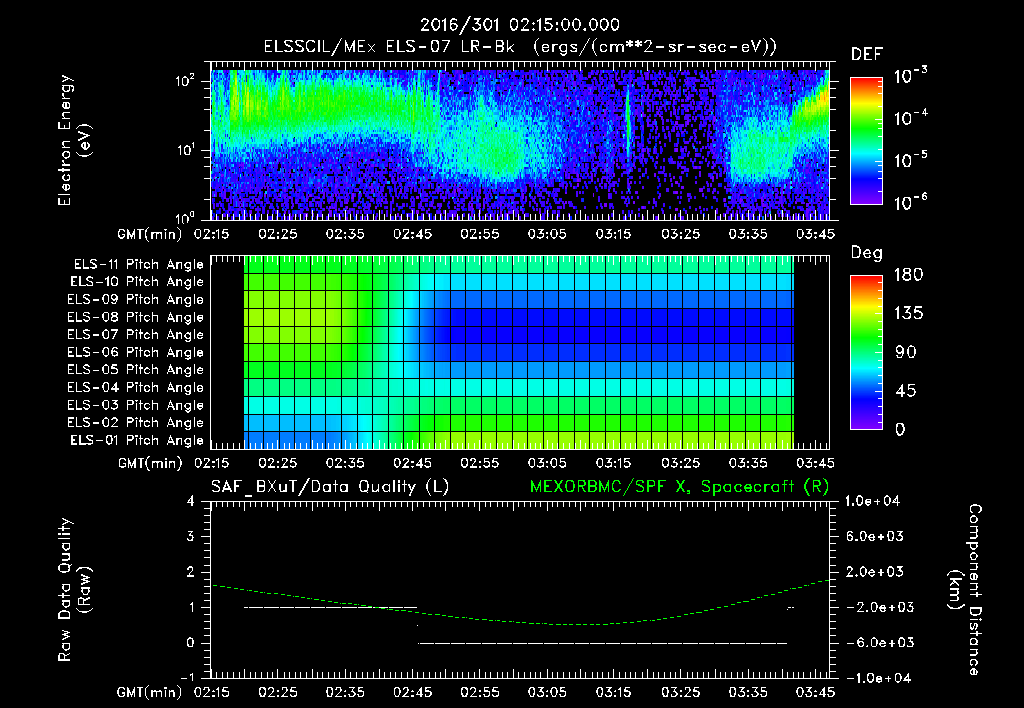Select the Component Distance (km) axis label
The height and width of the screenshot is (708, 1024).
pyautogui.click(x=965, y=590)
